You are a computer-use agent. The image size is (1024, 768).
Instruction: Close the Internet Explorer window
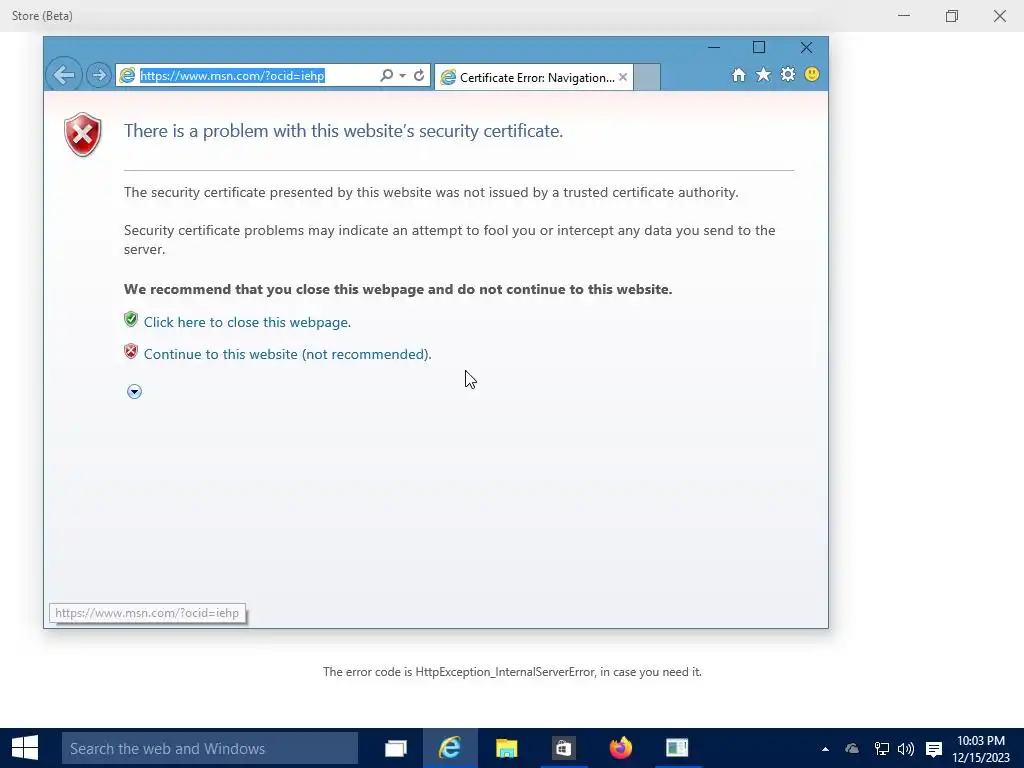point(807,48)
